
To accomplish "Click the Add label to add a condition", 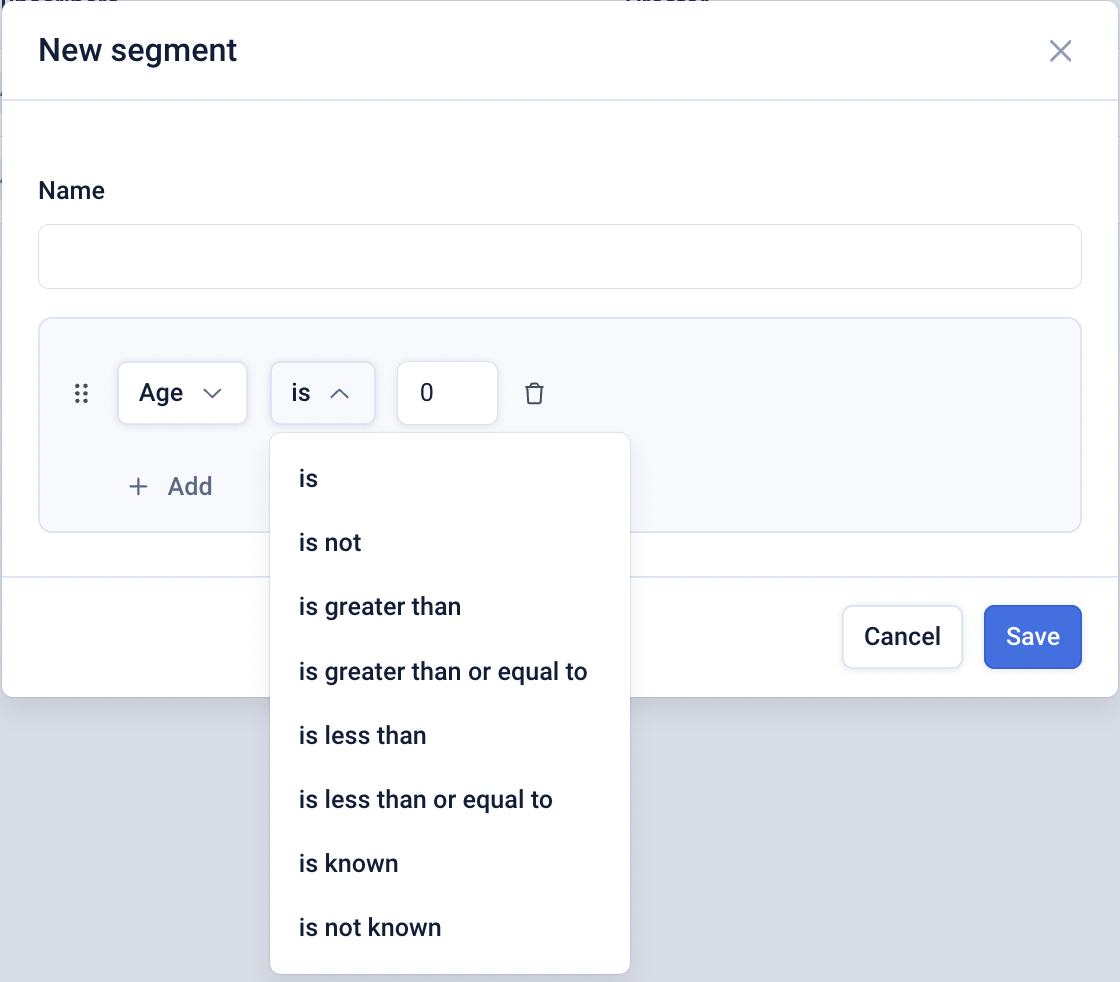I will click(x=190, y=487).
